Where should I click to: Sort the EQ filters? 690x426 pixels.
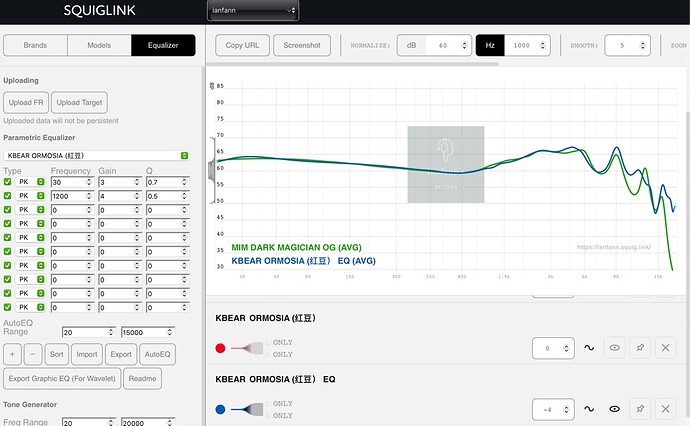(x=56, y=354)
